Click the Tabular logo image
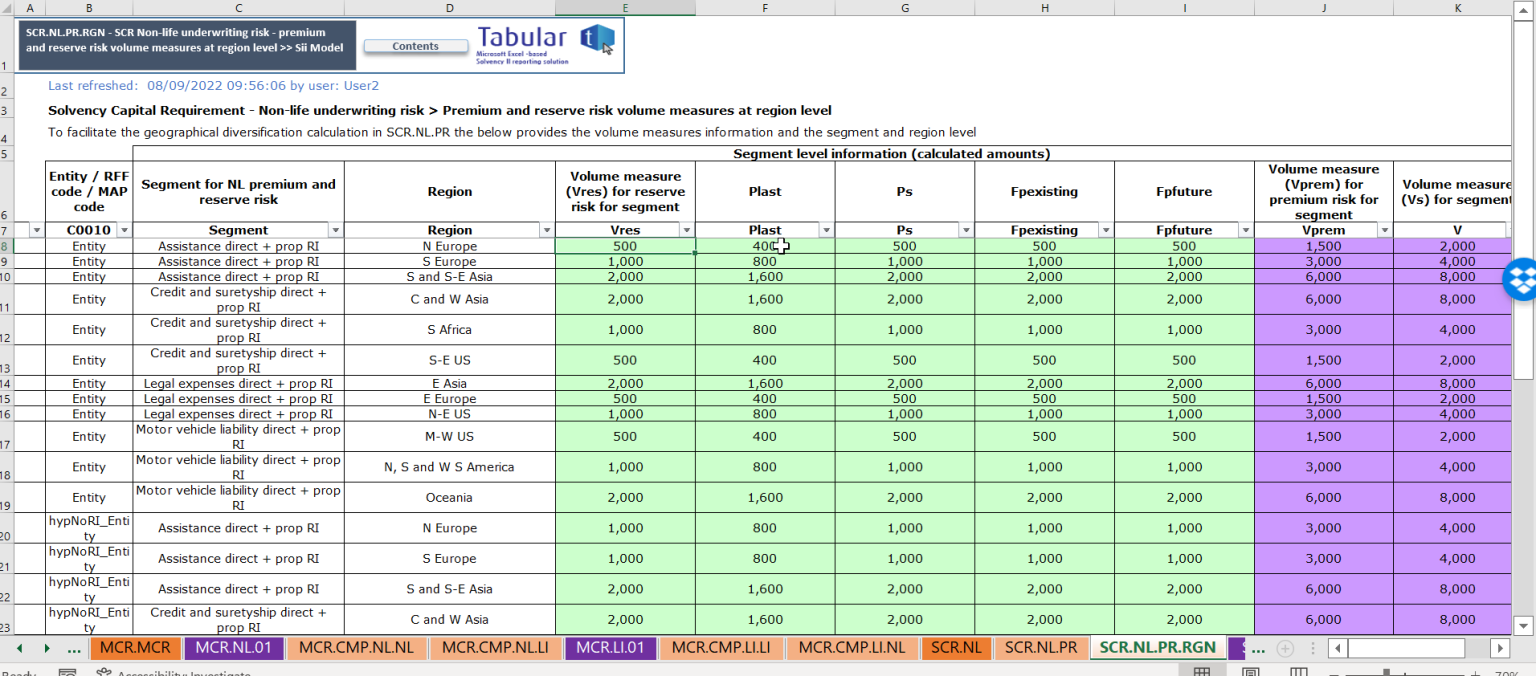This screenshot has height=676, width=1536. 547,45
